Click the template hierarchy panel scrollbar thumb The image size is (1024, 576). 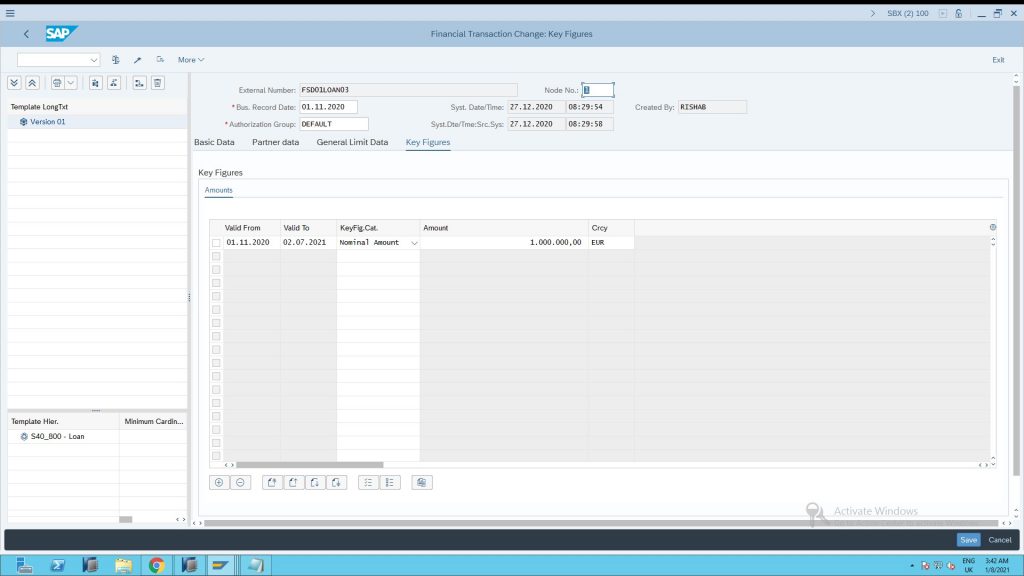(x=125, y=520)
